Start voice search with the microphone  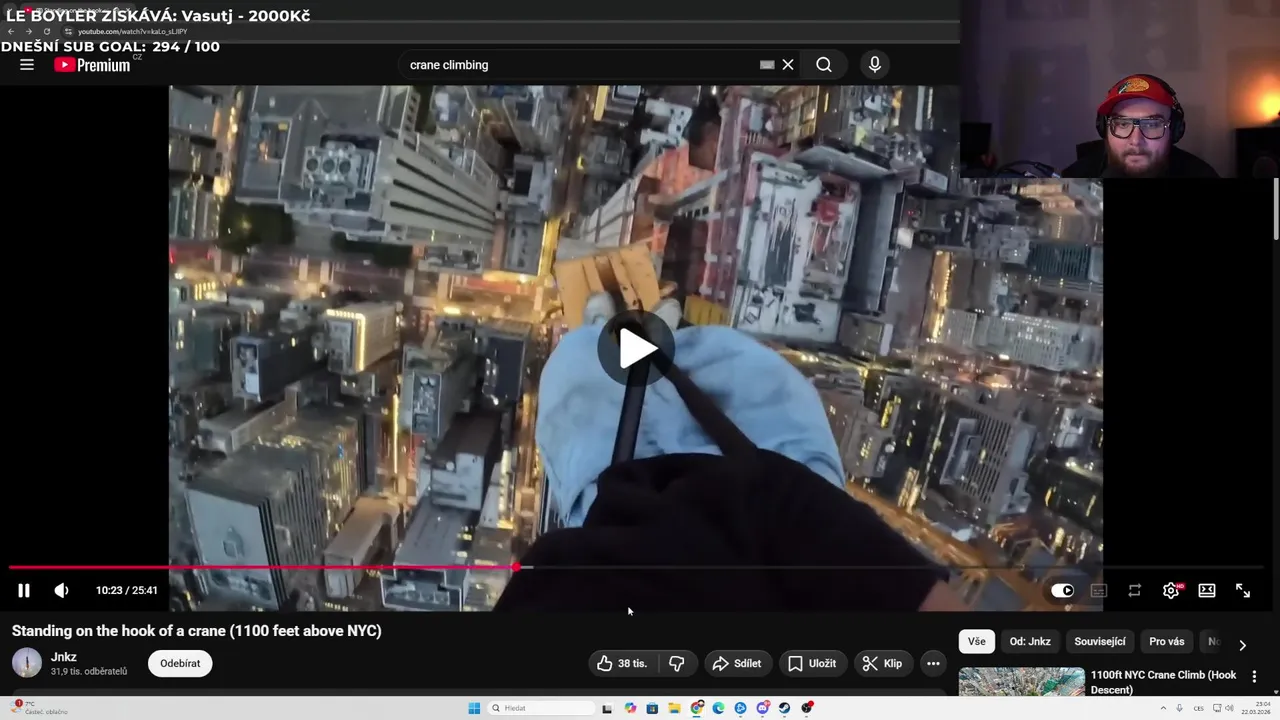(x=875, y=65)
